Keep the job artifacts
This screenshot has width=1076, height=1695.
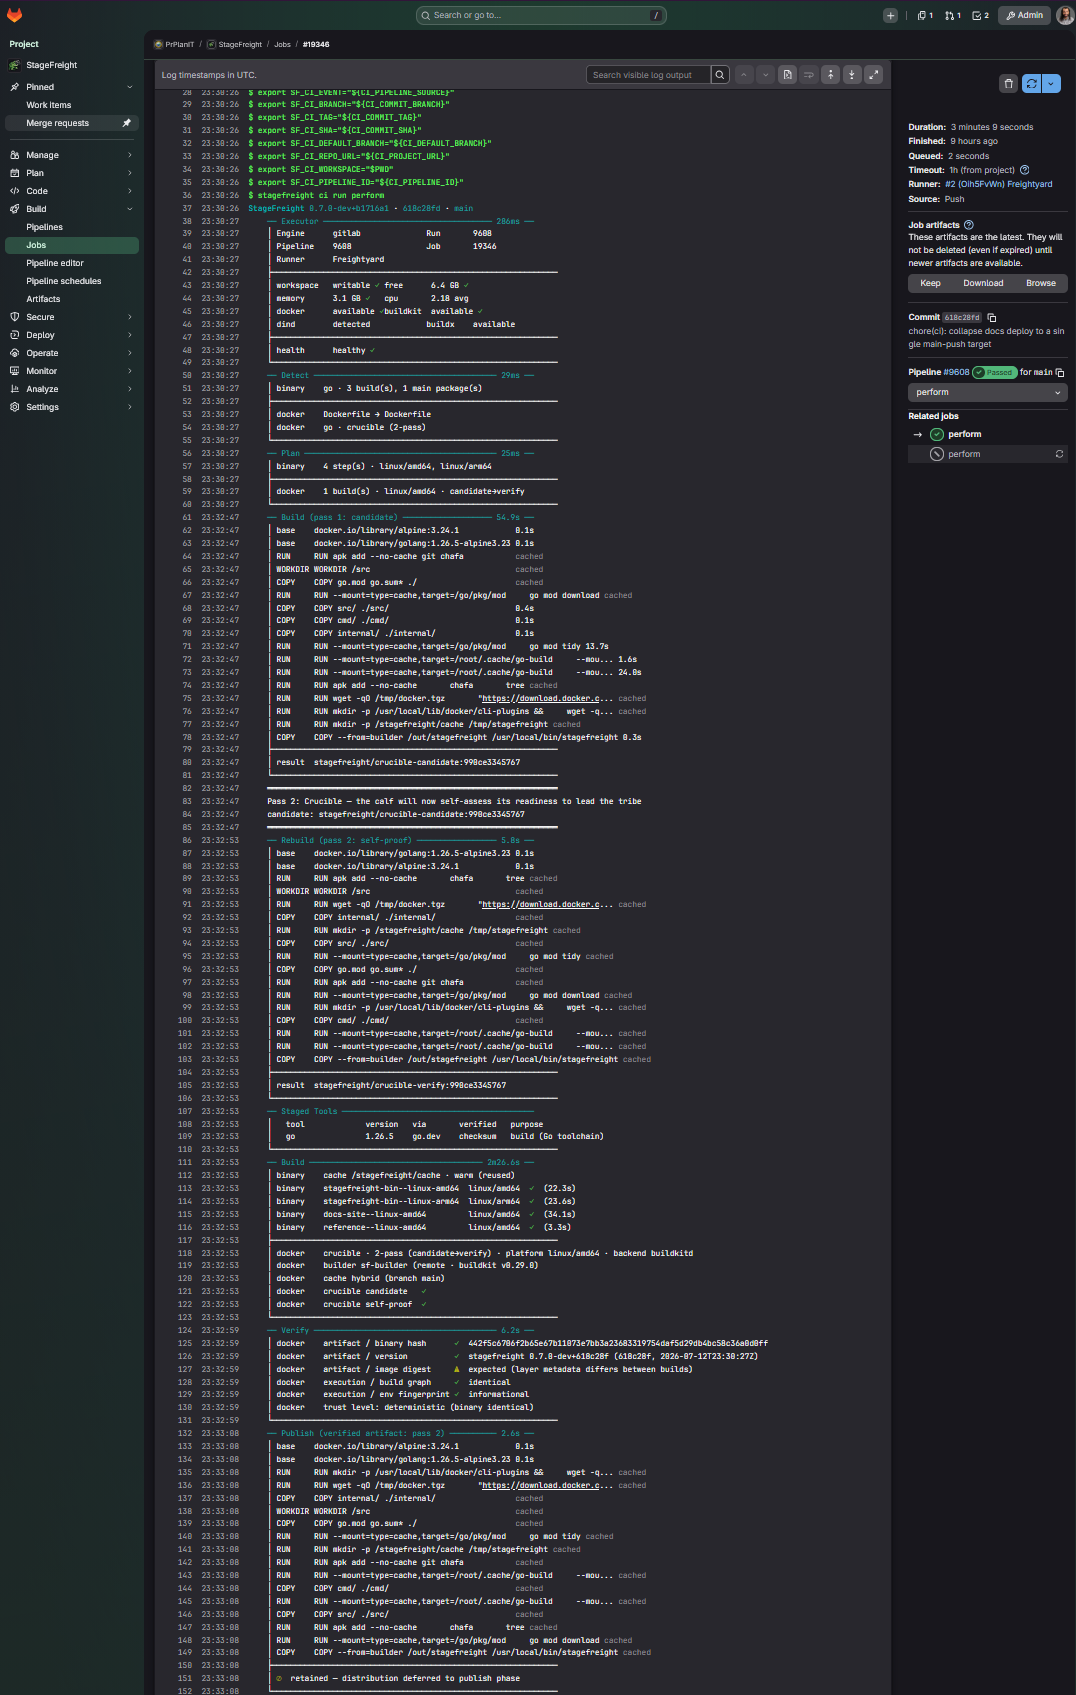pos(930,283)
